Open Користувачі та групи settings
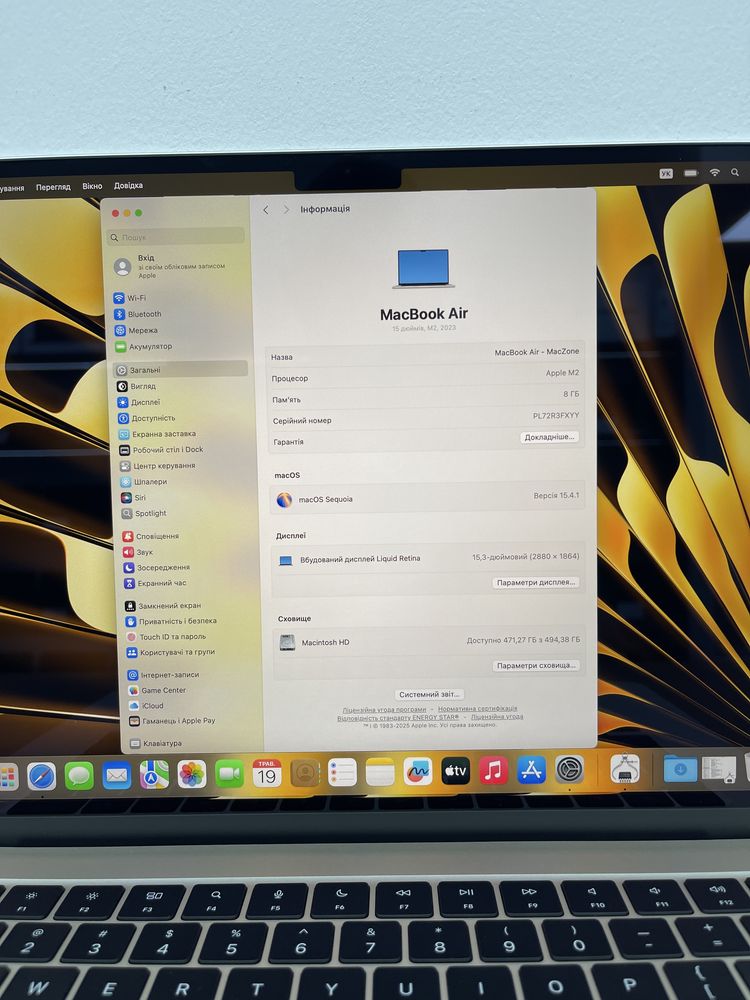Screen dimensions: 750x1000 click(171, 652)
